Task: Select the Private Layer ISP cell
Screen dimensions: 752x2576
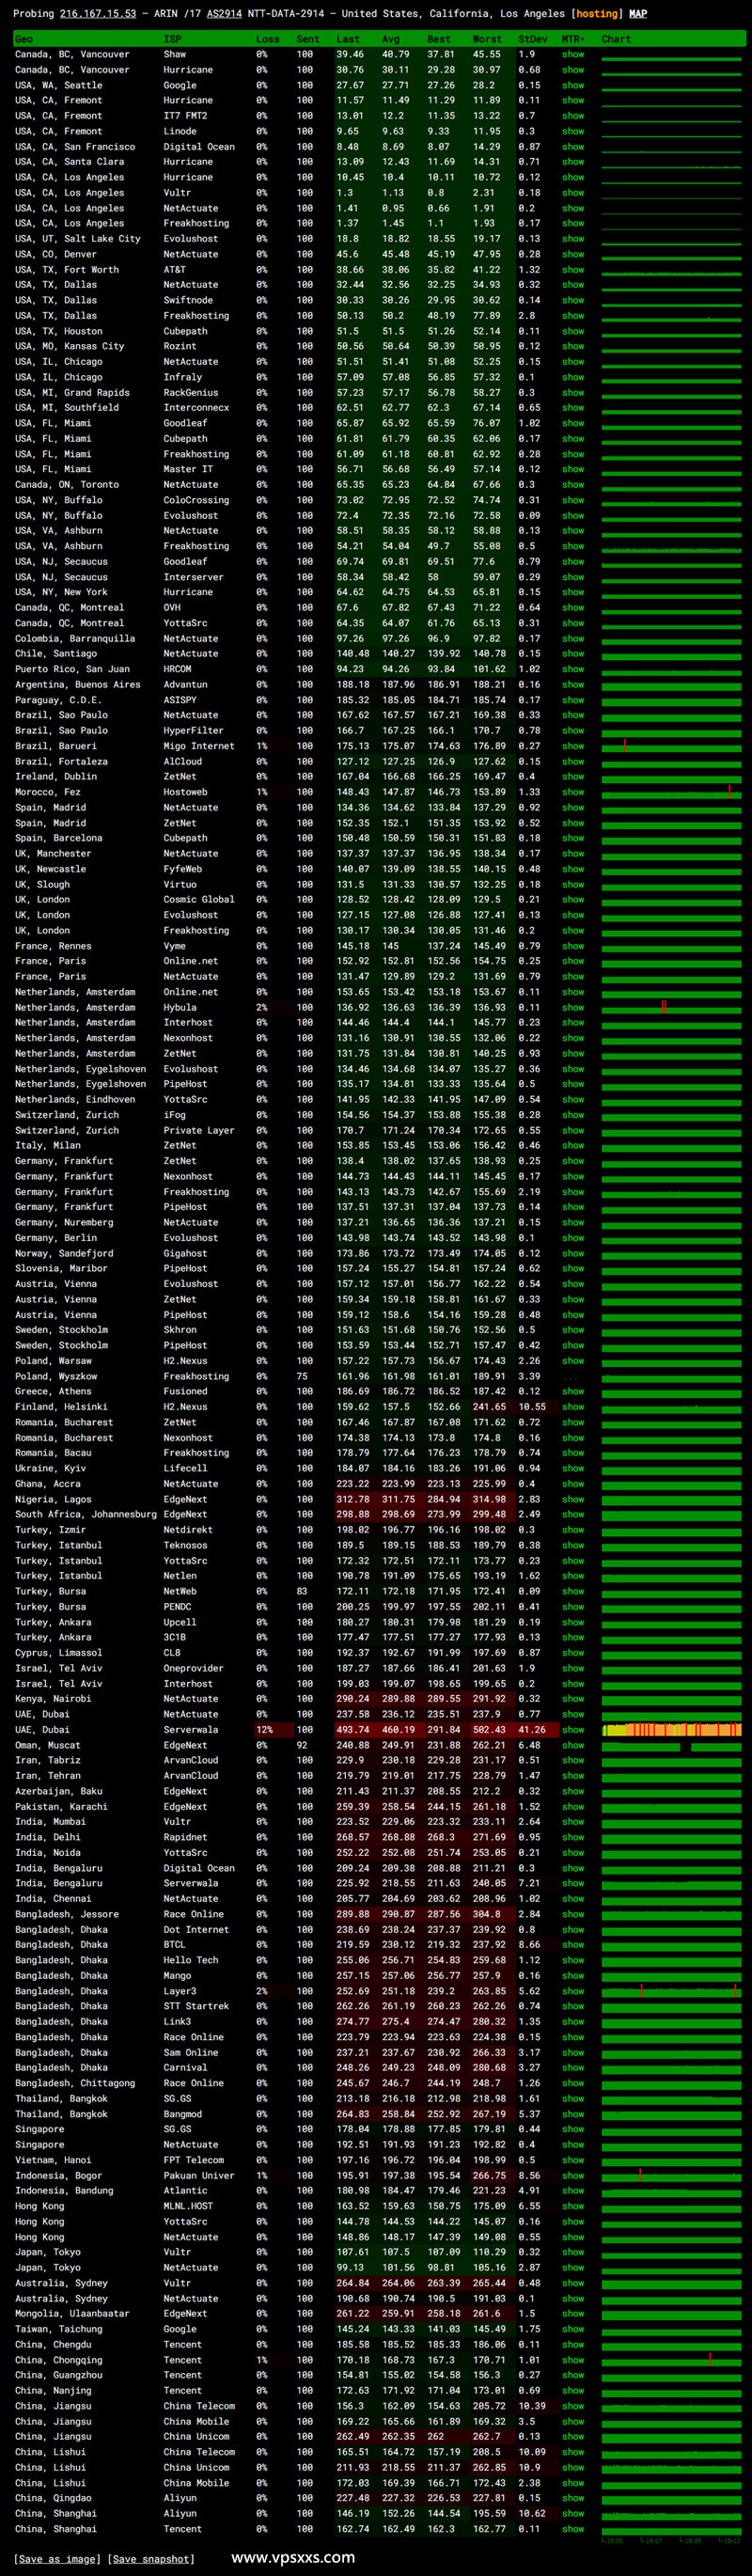Action: (199, 1130)
